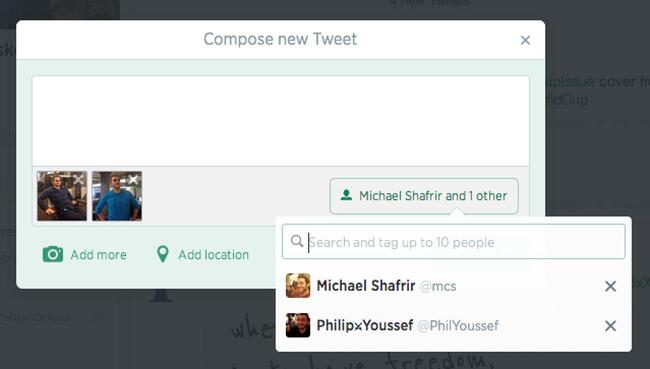Select second attached photo thumbnail with blue shirt
The width and height of the screenshot is (650, 369).
coord(117,196)
